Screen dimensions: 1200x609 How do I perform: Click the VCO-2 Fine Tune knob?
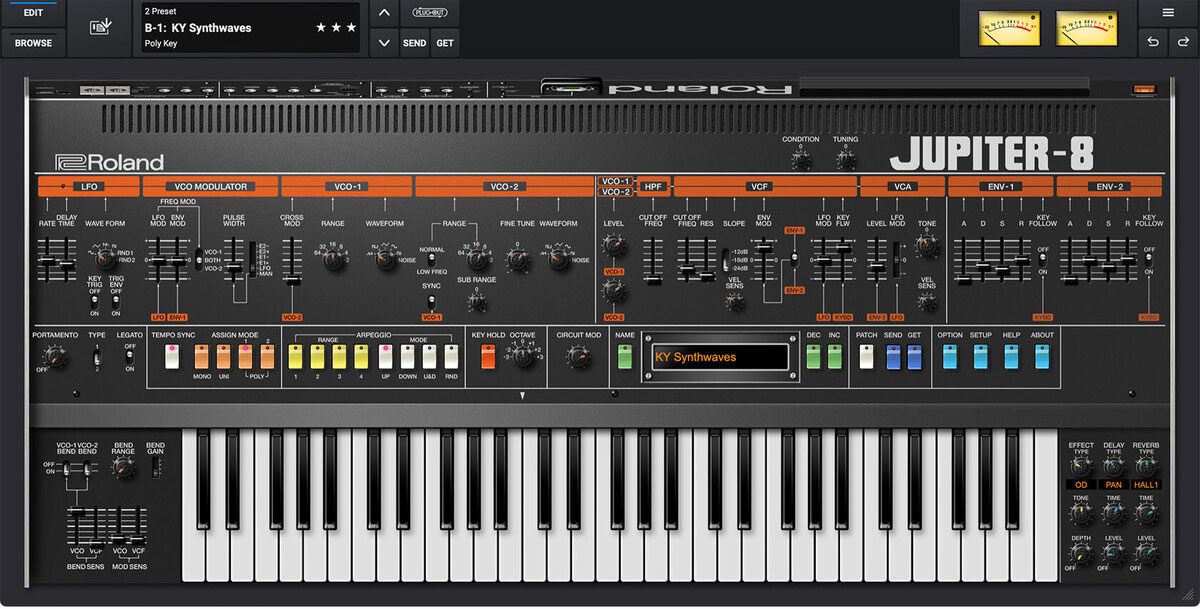[x=516, y=261]
